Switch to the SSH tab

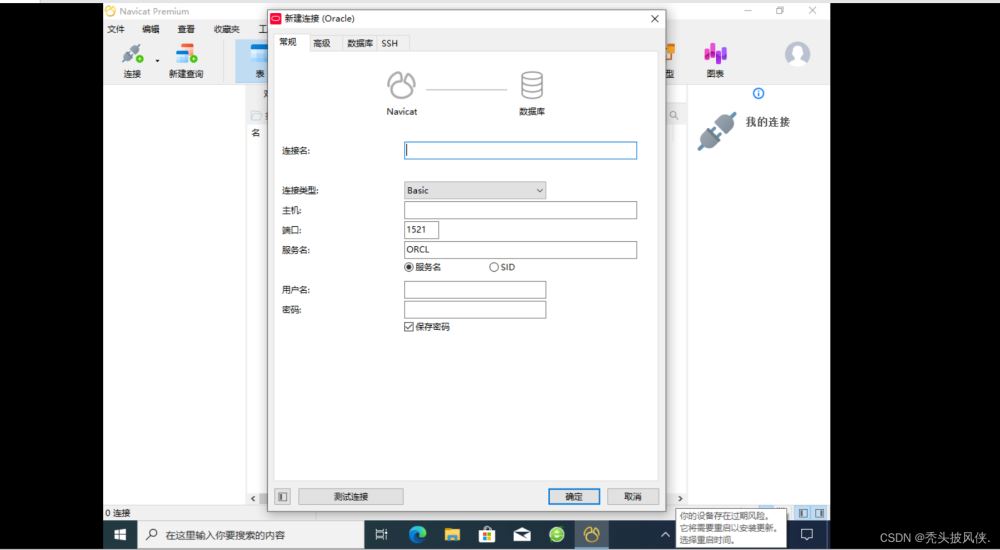[389, 43]
